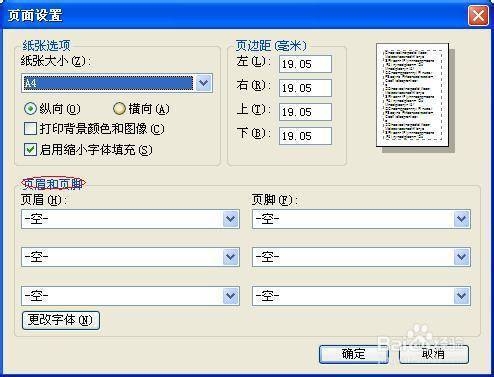This screenshot has width=494, height=377.
Task: Click the 更改字体 change font button
Action: click(x=61, y=320)
